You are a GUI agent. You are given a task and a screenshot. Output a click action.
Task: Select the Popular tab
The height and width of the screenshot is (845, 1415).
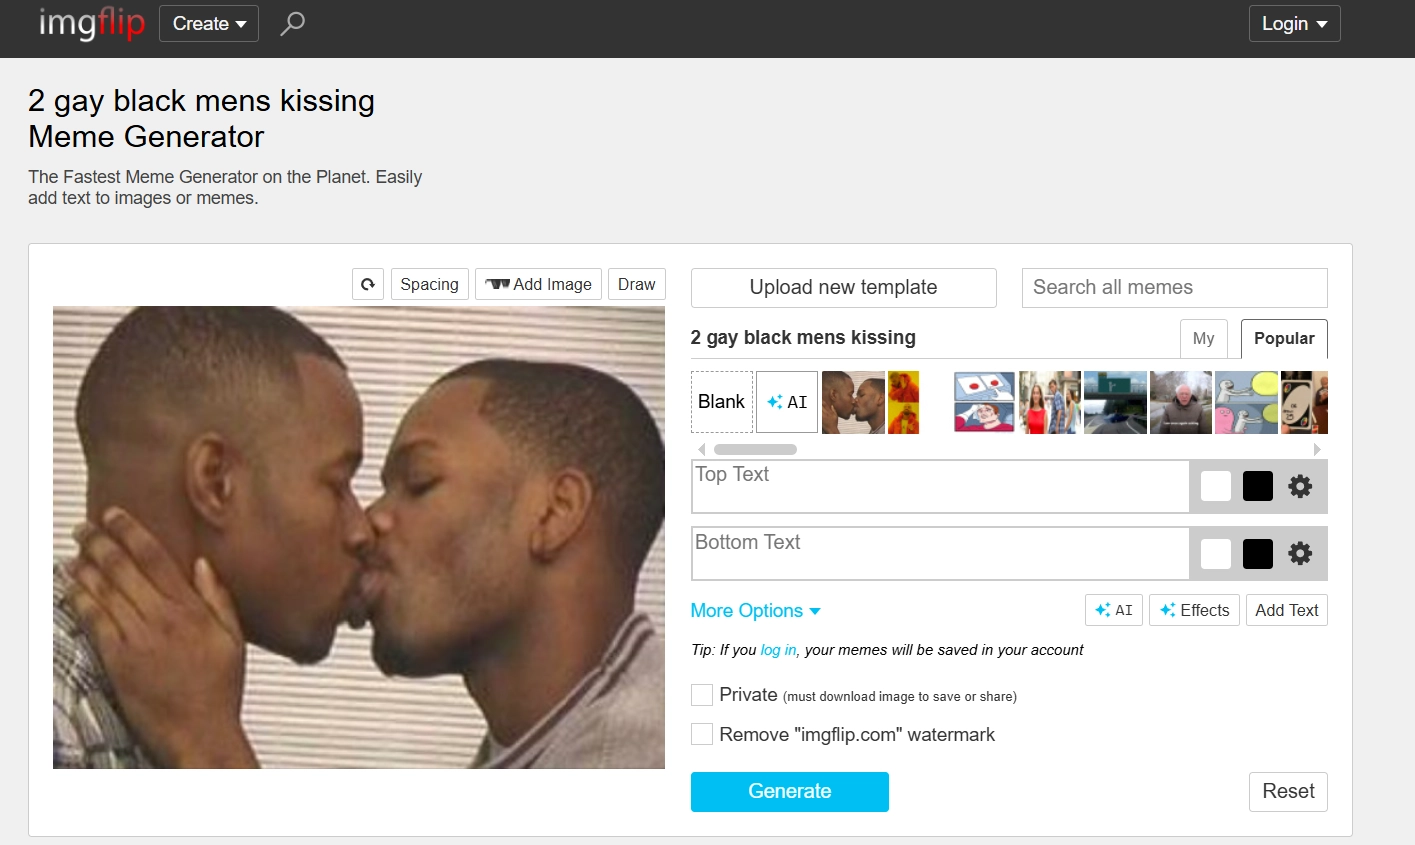coord(1283,338)
